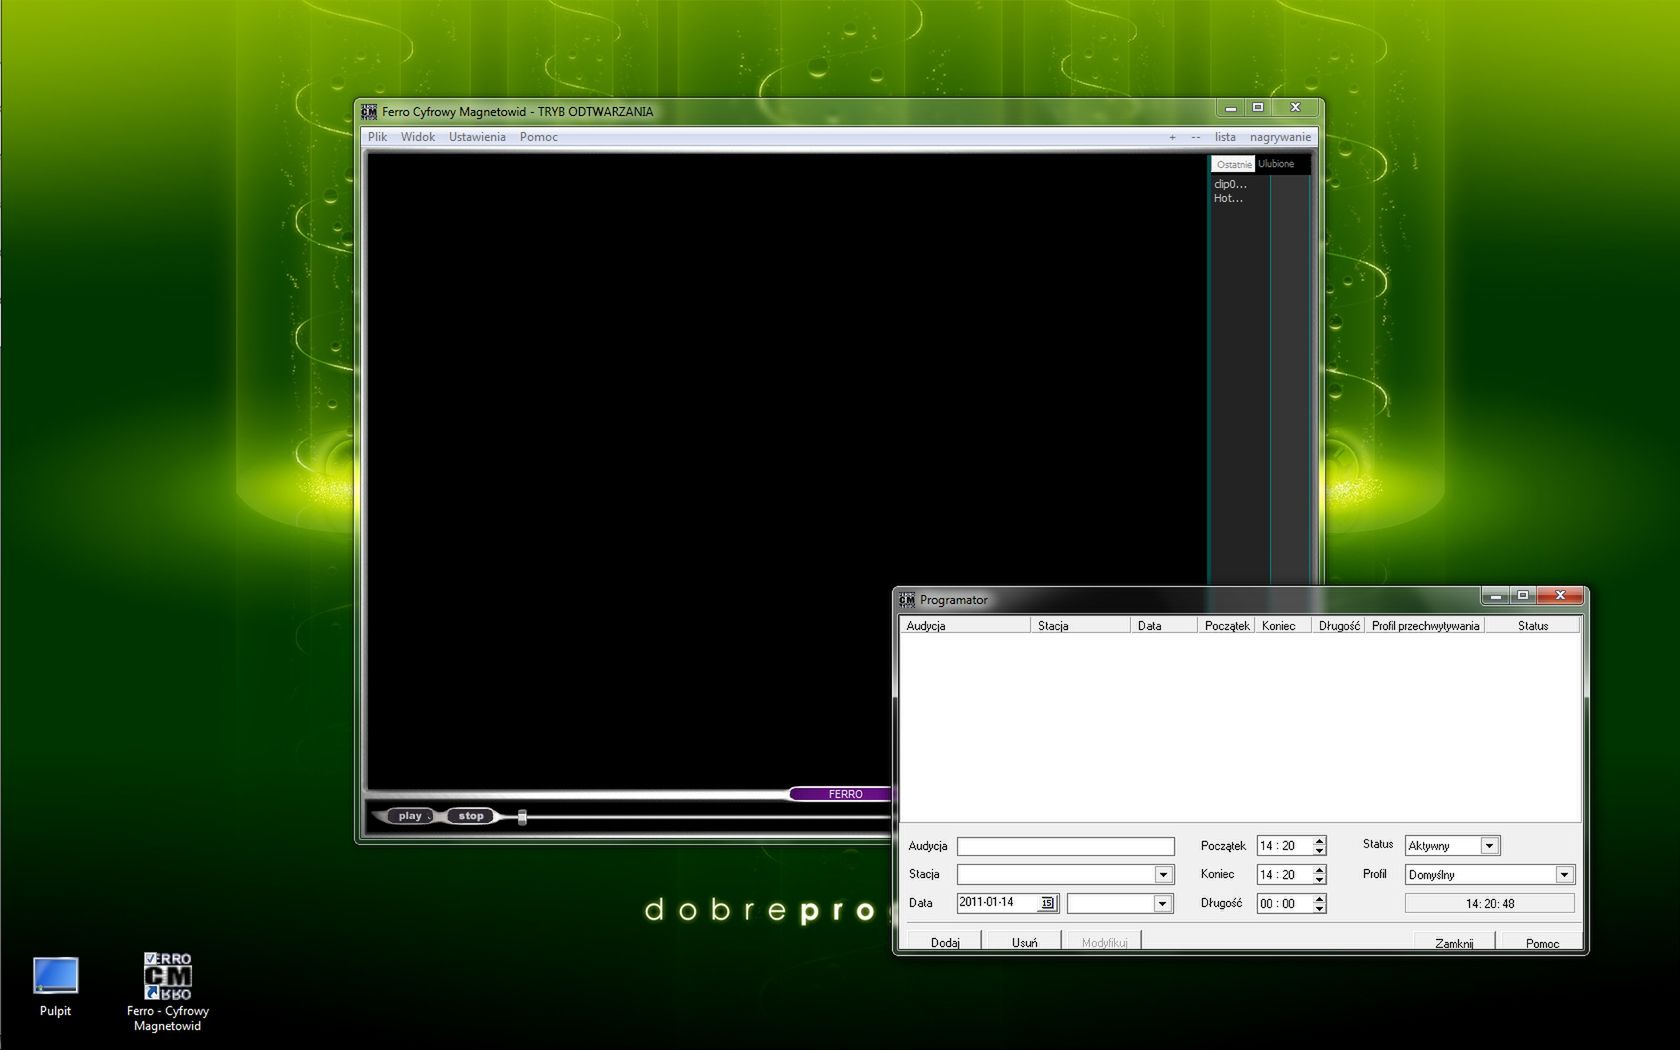Open the Ferro - Cyfrowy Magnetowid desktop shortcut
This screenshot has width=1680, height=1050.
pyautogui.click(x=167, y=990)
